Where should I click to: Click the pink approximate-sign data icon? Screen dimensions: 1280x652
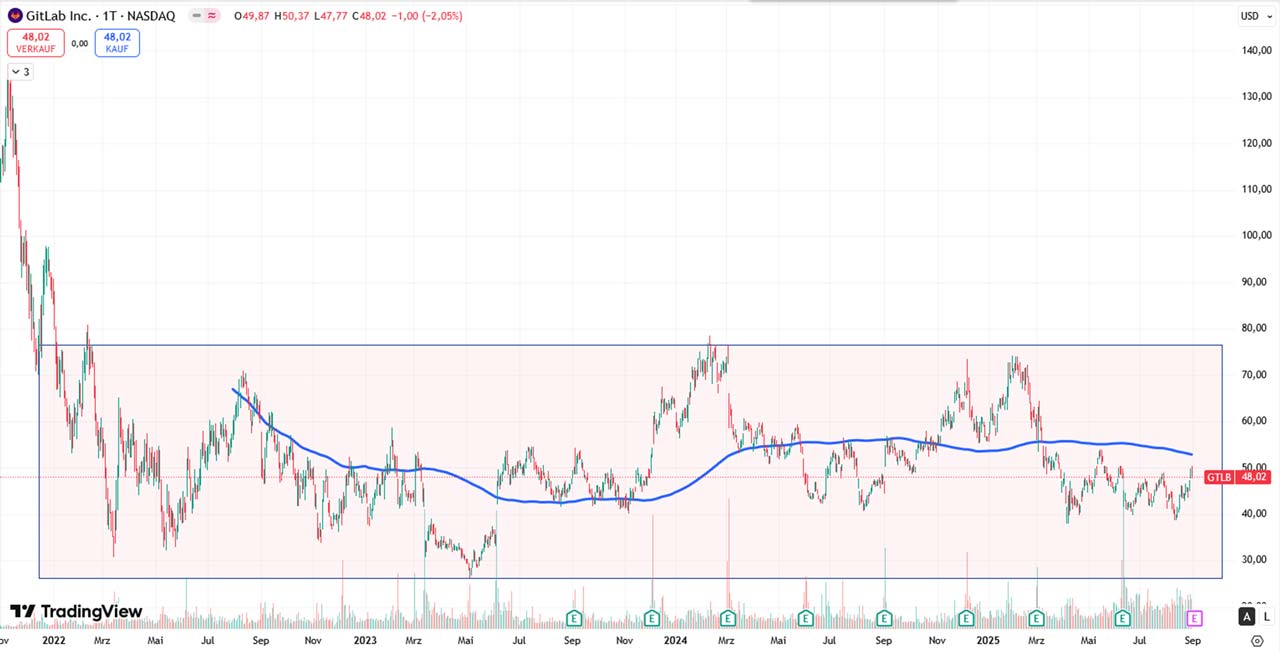(x=213, y=16)
